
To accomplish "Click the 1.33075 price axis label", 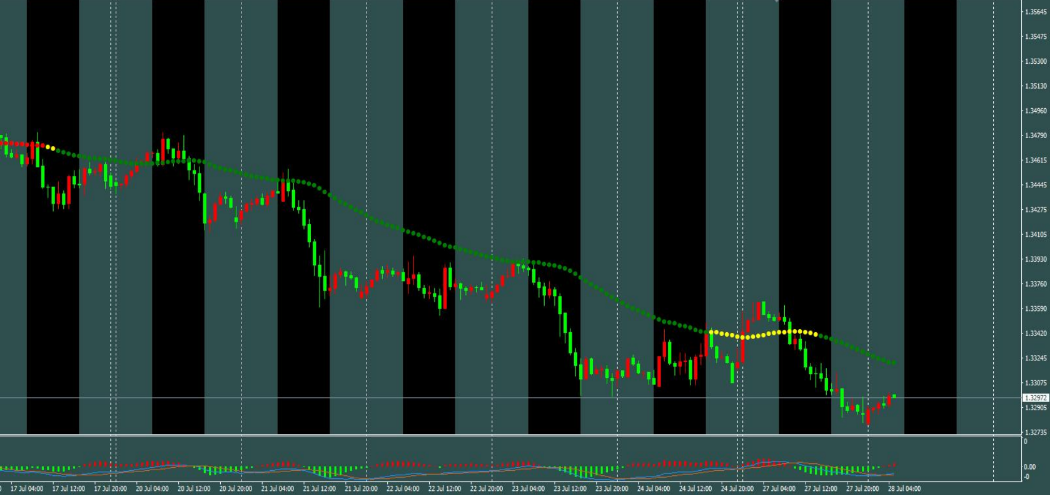I will point(1036,383).
